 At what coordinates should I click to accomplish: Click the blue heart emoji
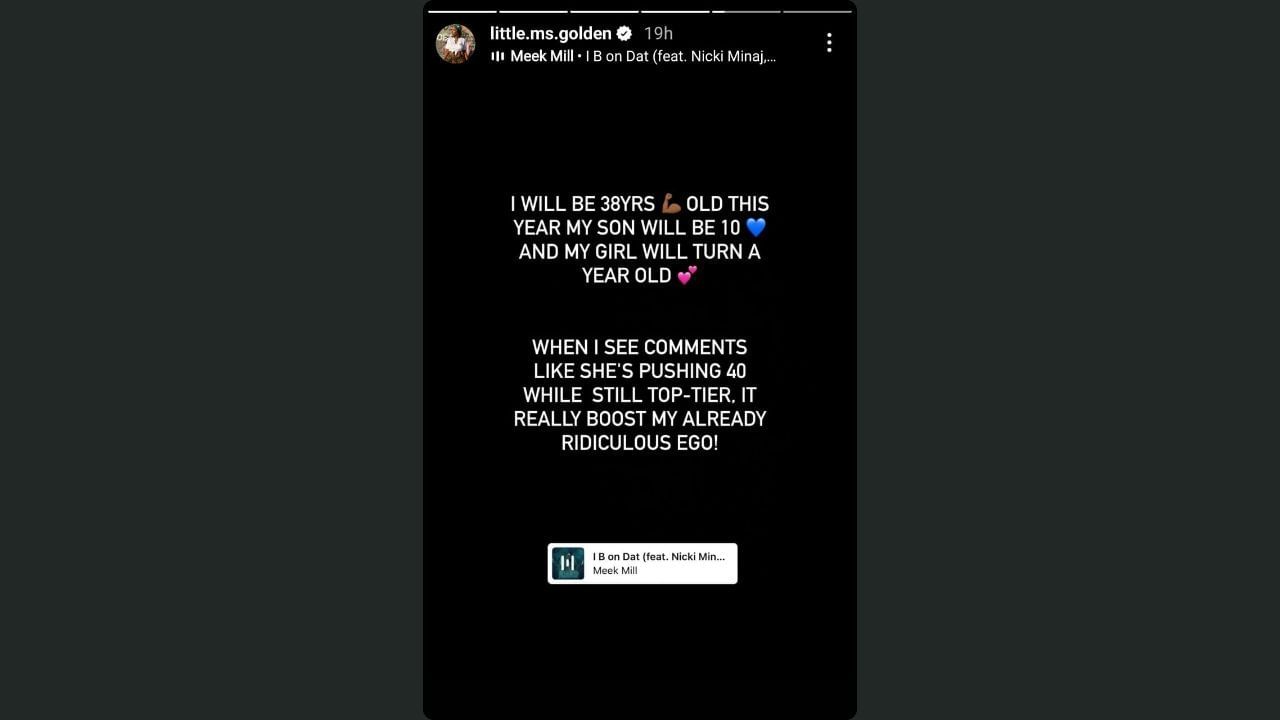tap(756, 228)
